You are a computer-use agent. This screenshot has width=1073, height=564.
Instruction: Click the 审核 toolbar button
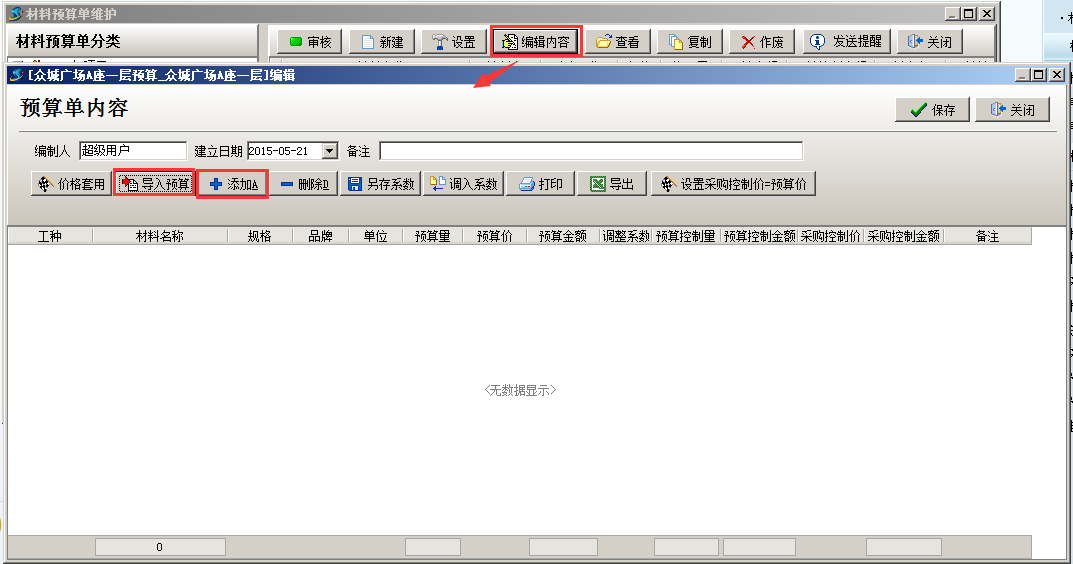310,42
